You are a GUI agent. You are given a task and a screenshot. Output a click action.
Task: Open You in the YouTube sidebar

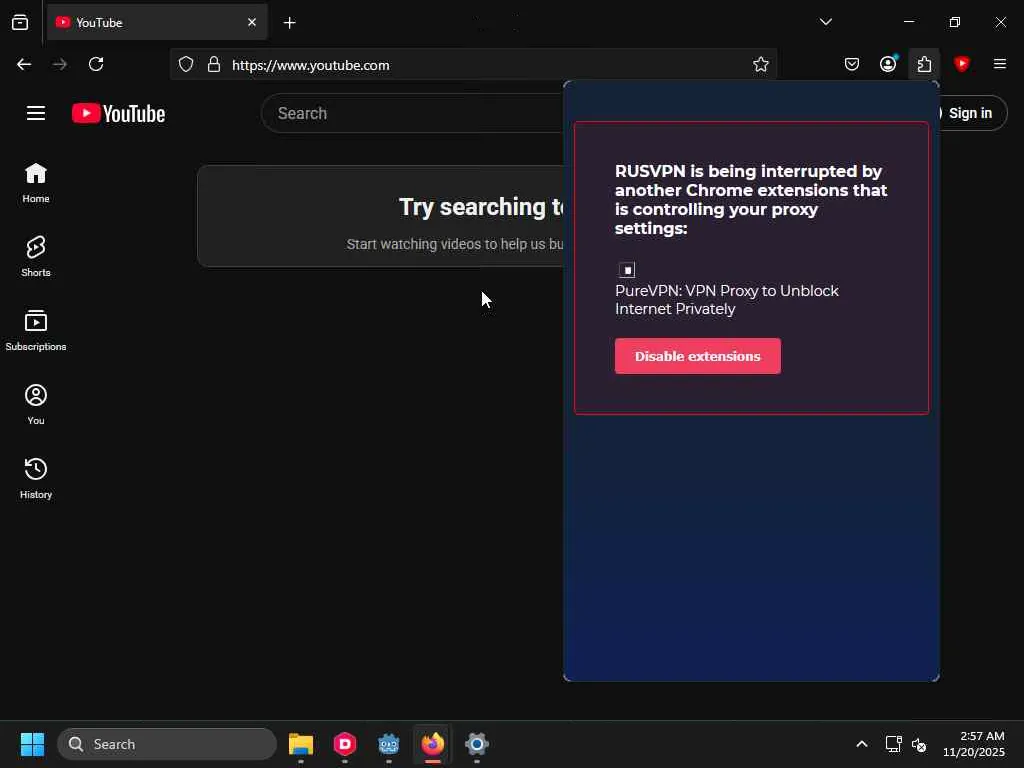point(36,404)
